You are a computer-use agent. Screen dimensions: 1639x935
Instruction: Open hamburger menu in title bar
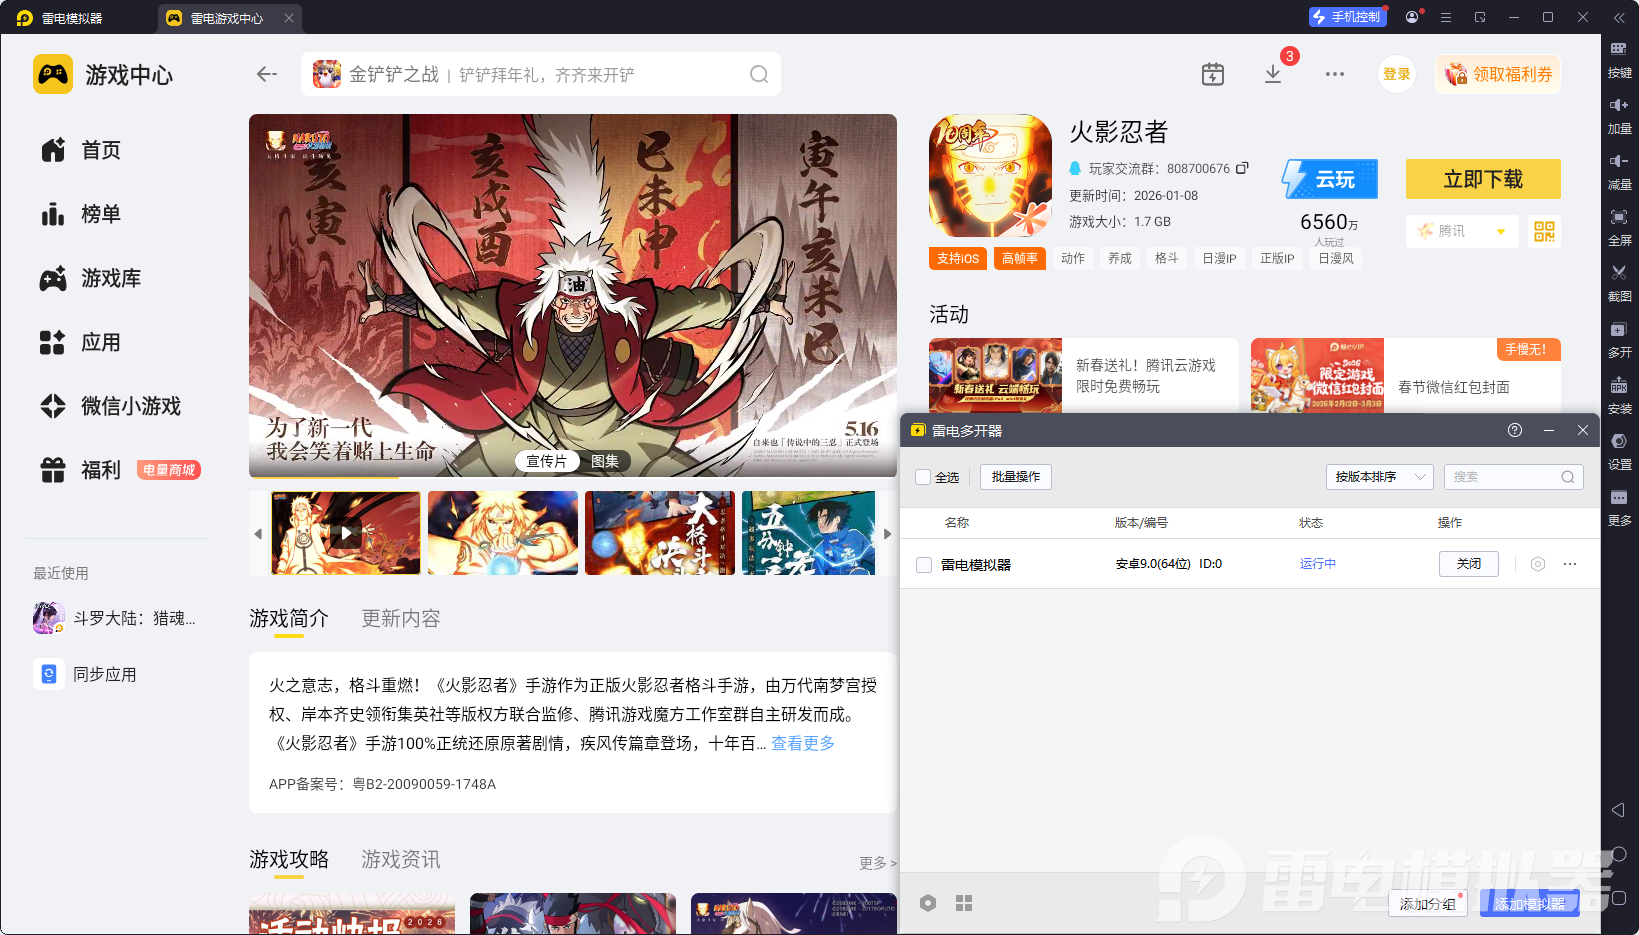tap(1446, 17)
